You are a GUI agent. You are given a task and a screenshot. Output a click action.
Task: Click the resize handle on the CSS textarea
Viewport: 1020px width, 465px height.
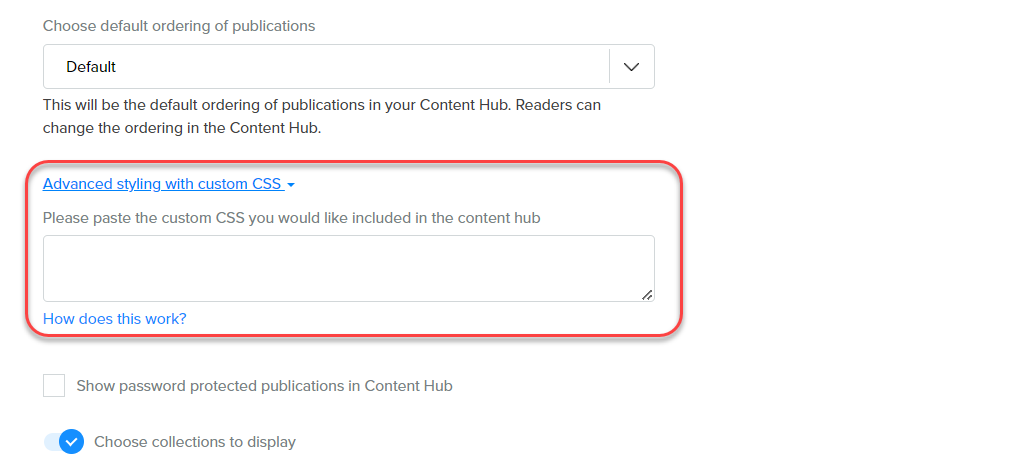click(x=647, y=294)
